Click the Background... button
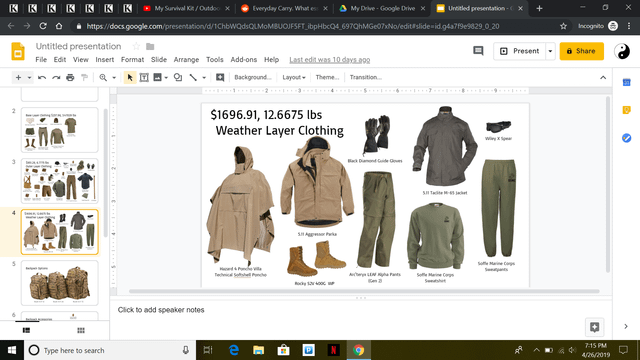This screenshot has width=640, height=360. [x=253, y=77]
